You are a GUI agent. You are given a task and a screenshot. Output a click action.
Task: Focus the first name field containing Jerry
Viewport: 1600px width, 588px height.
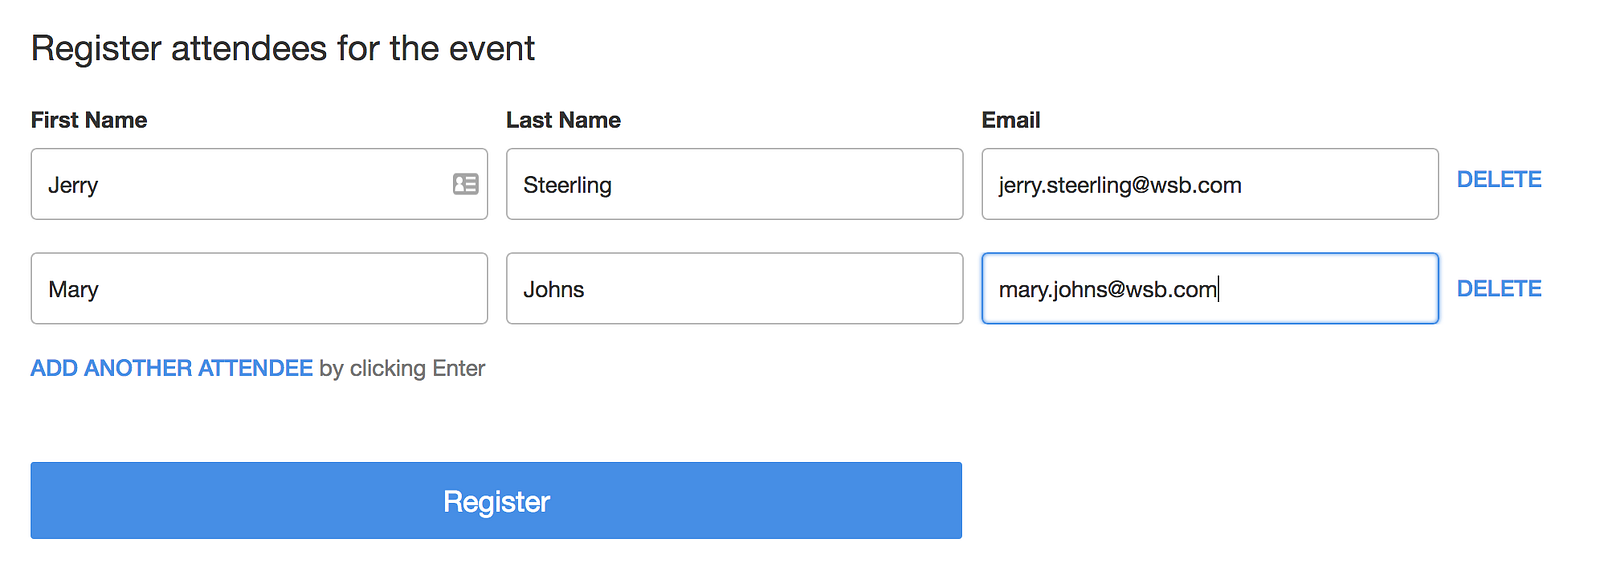click(240, 185)
